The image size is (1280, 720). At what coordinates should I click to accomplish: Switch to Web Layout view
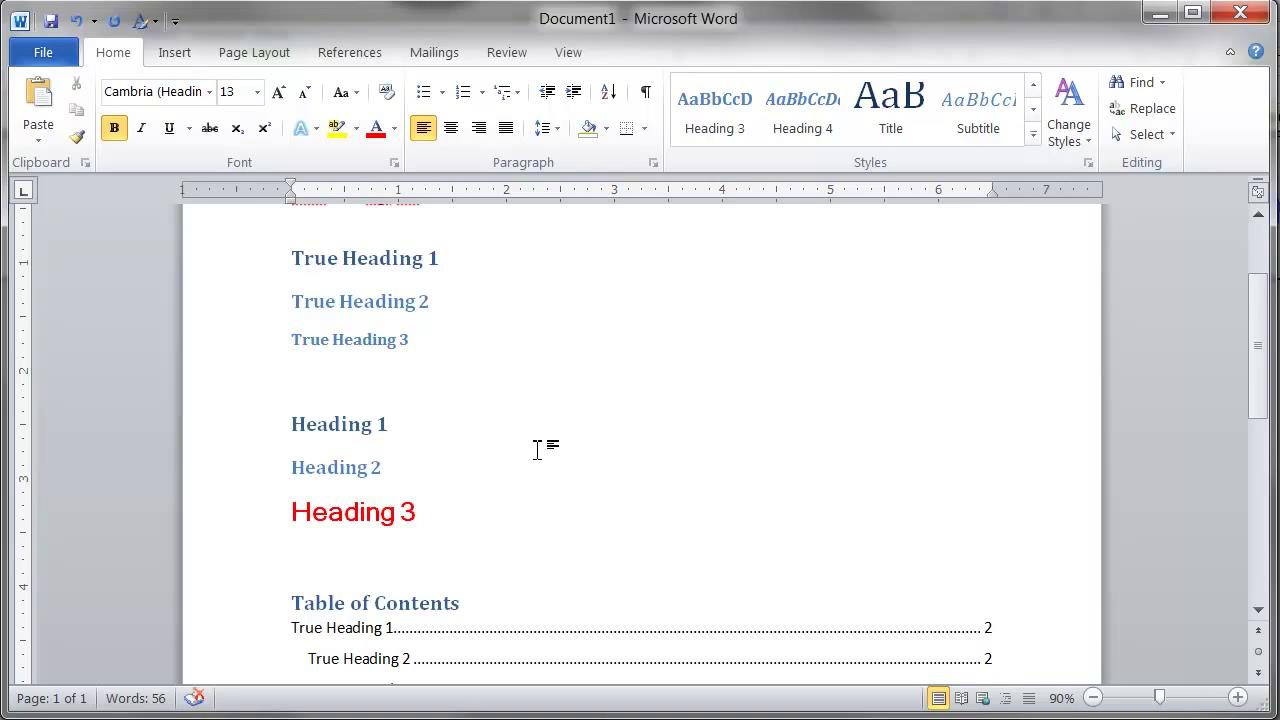[x=983, y=698]
